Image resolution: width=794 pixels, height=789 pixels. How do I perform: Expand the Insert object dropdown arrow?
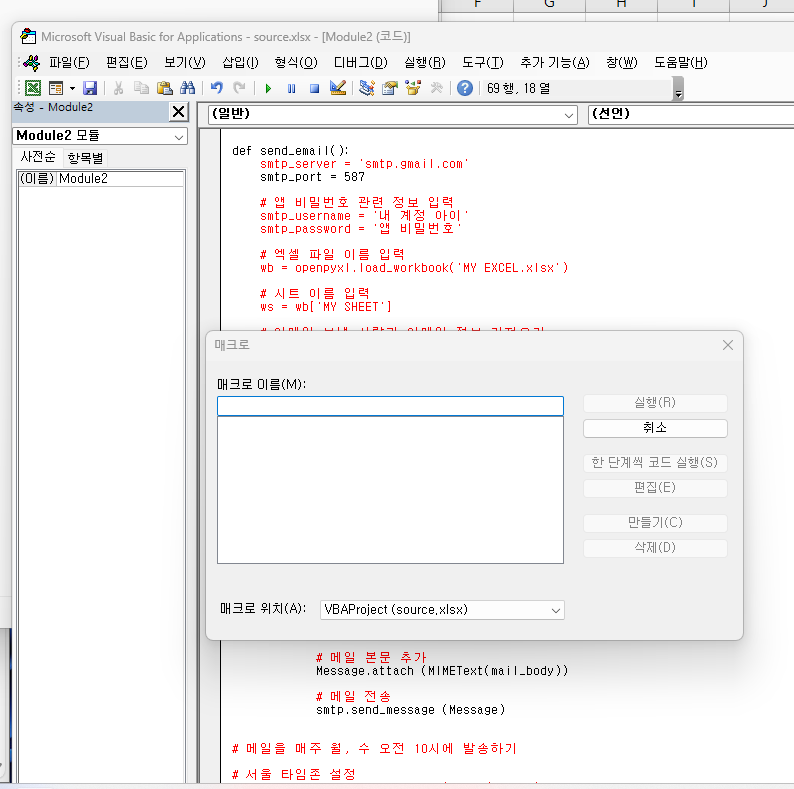(x=72, y=89)
